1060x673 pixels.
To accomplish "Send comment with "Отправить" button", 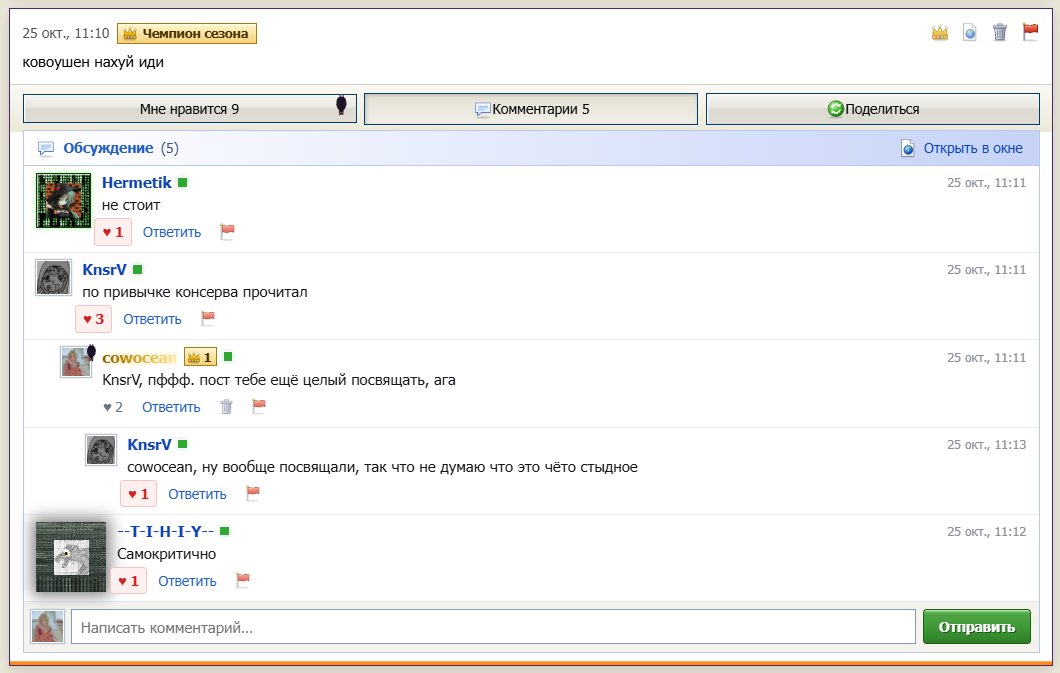I will [x=977, y=627].
